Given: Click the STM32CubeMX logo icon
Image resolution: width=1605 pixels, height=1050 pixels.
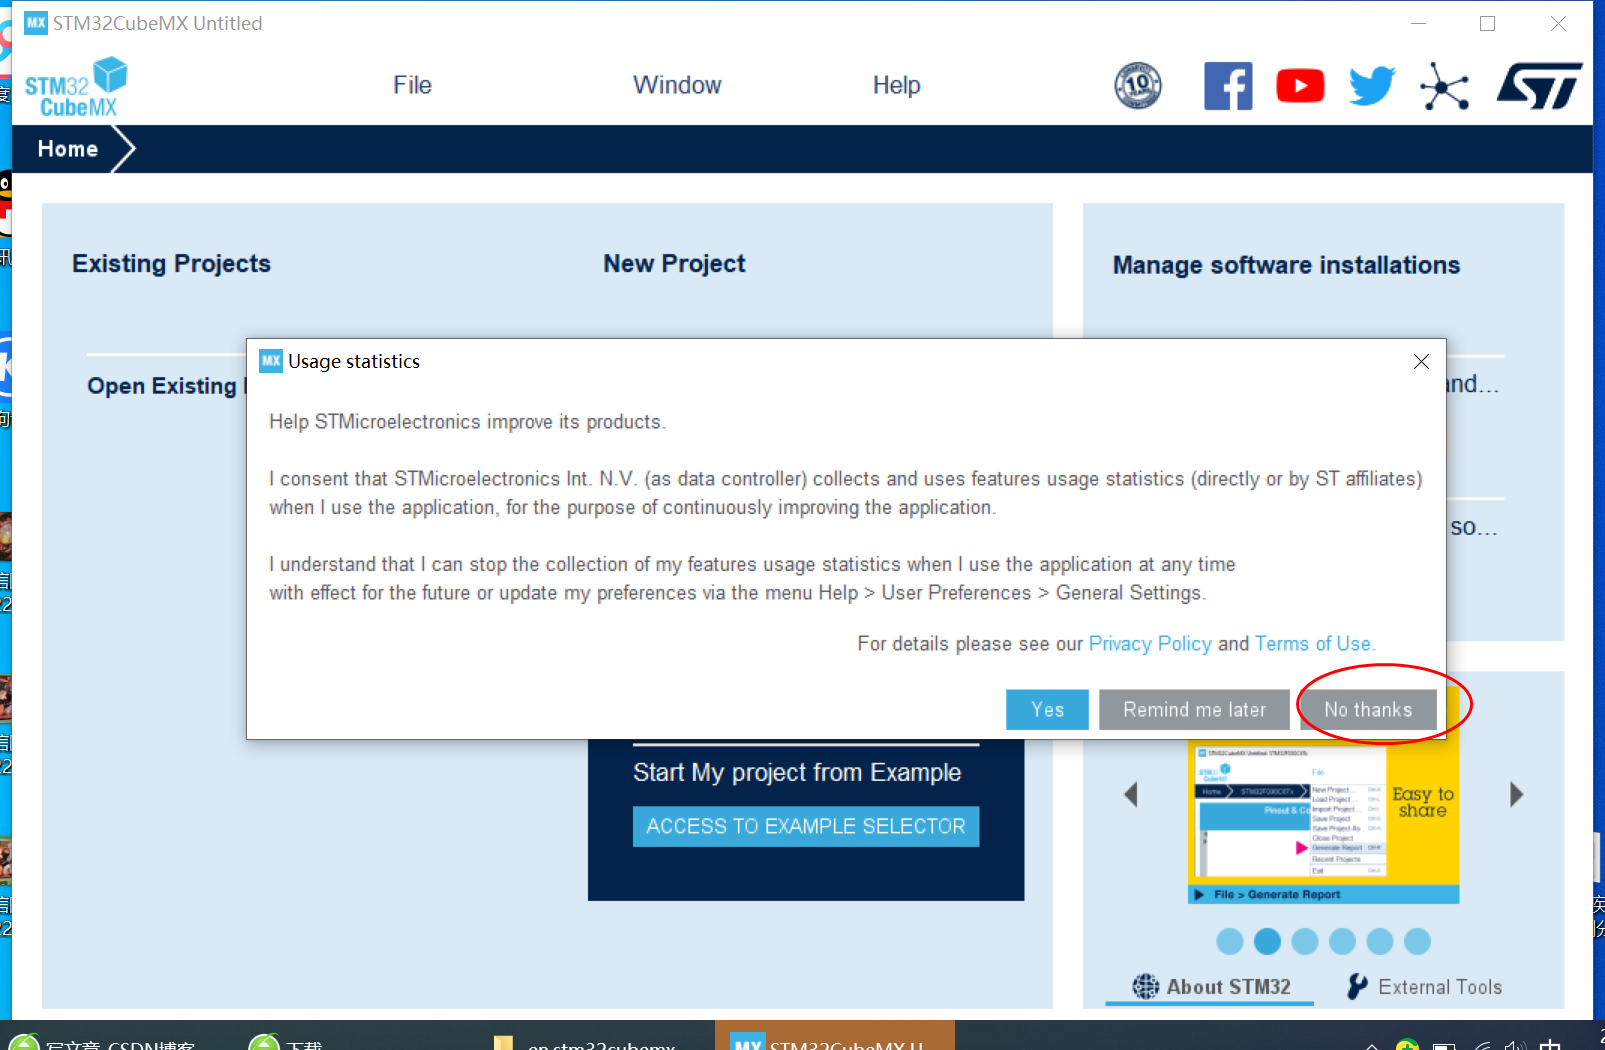Looking at the screenshot, I should 75,87.
